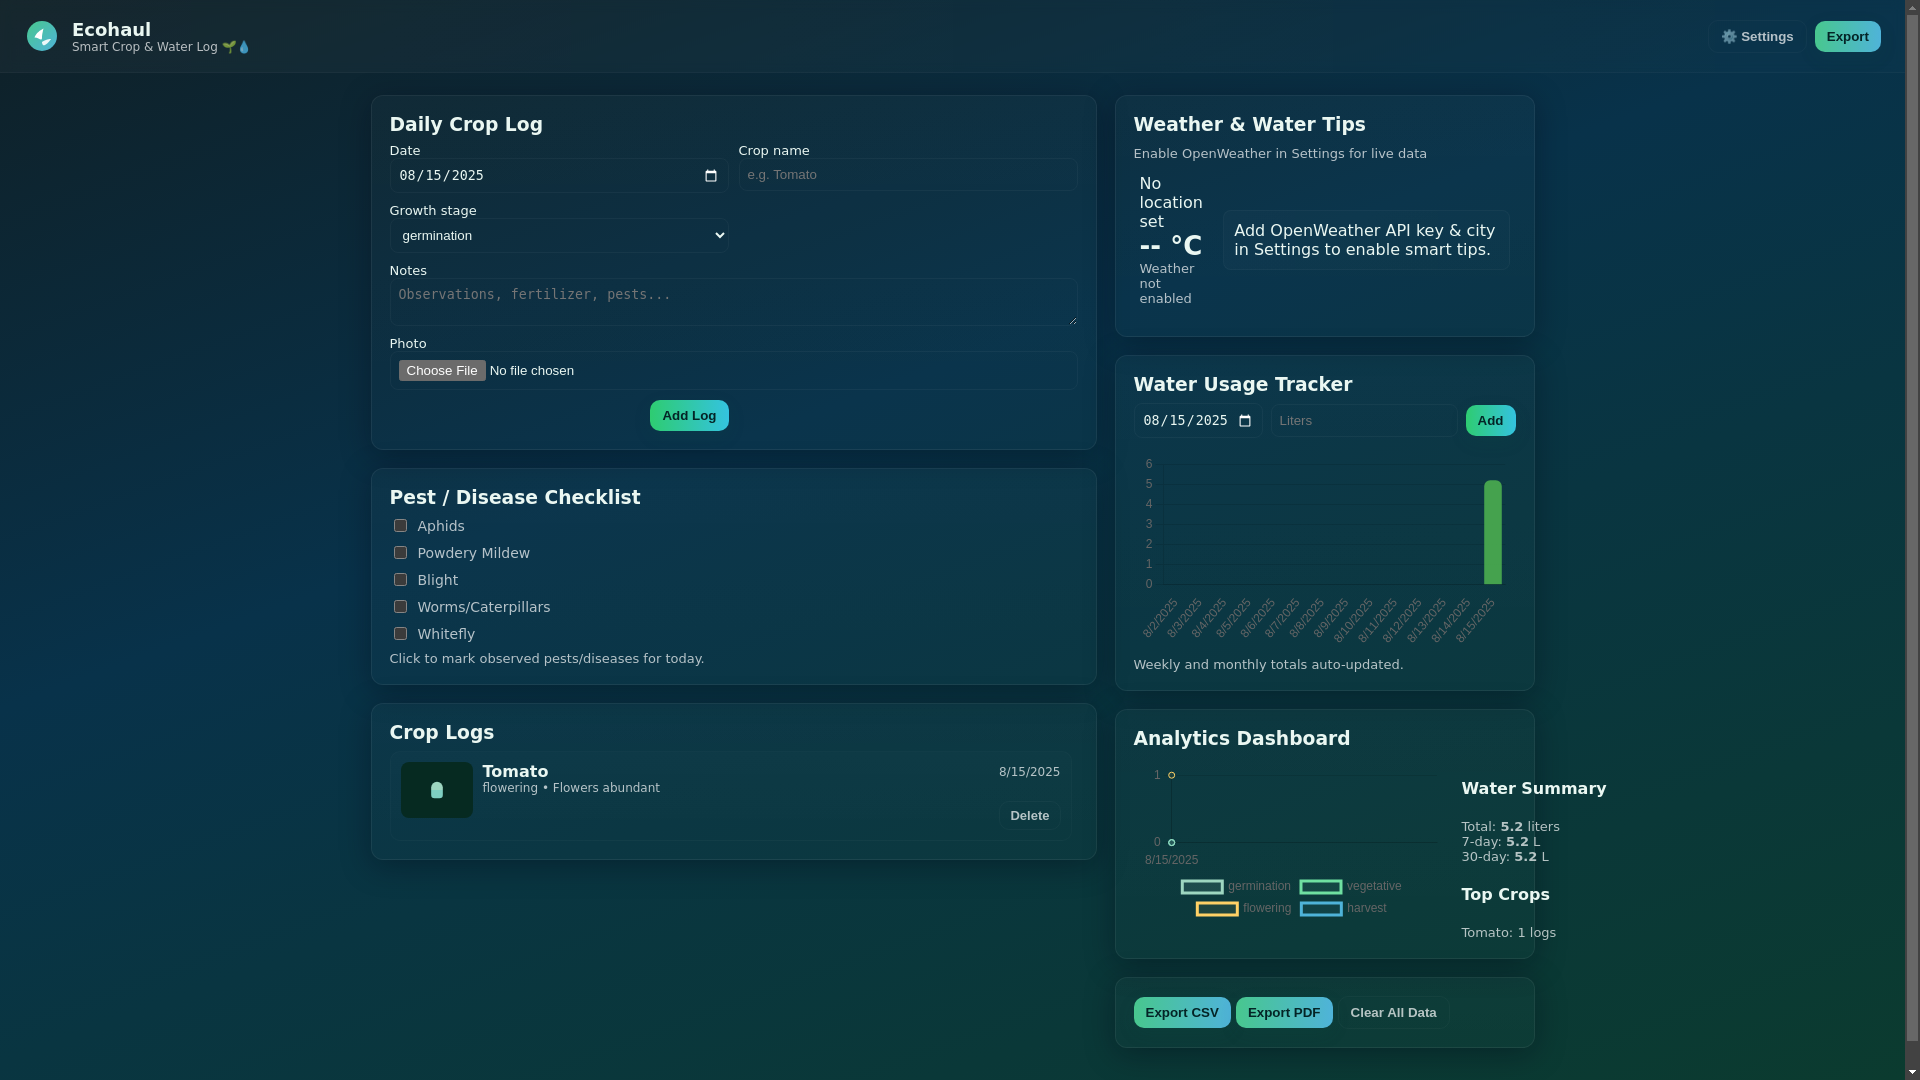The height and width of the screenshot is (1080, 1920).
Task: Click 'No file chosen' text
Action: (x=532, y=371)
